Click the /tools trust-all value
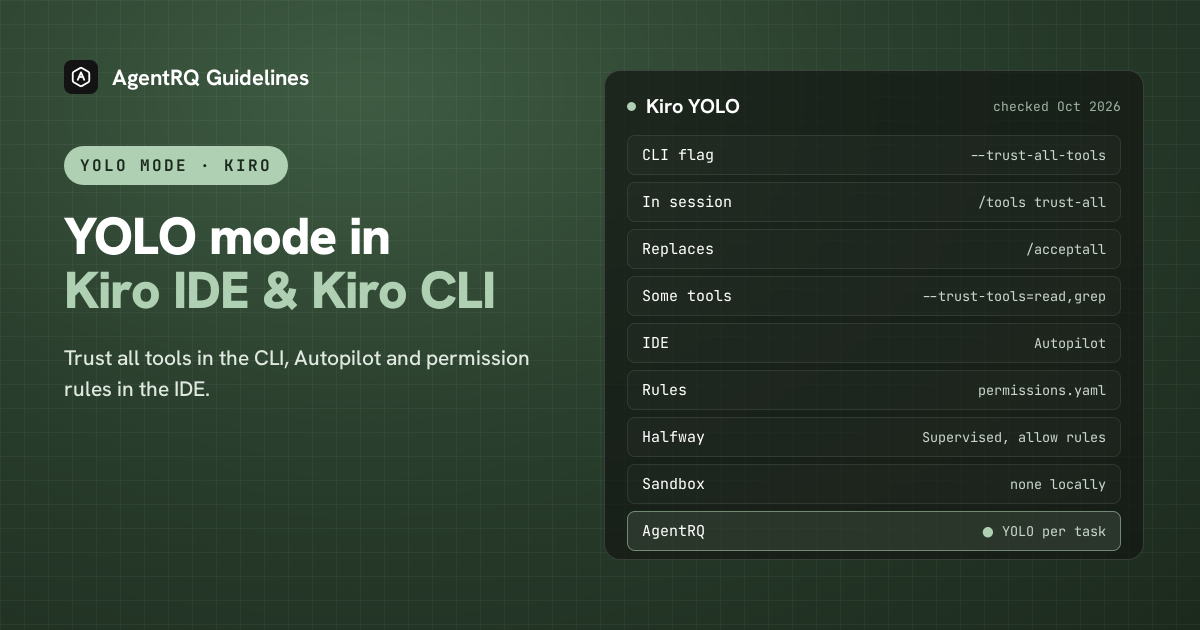The image size is (1200, 630). (1042, 202)
